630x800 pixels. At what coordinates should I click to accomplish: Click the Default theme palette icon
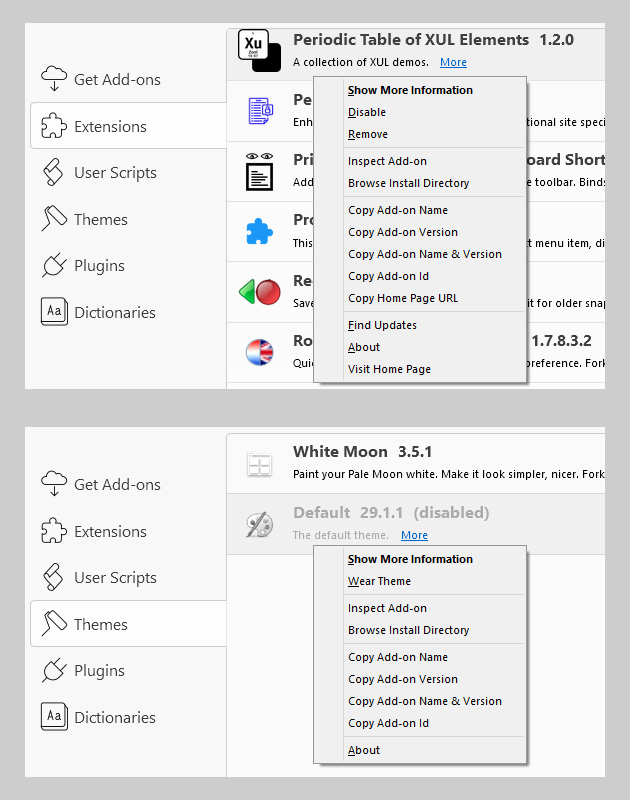(x=260, y=524)
